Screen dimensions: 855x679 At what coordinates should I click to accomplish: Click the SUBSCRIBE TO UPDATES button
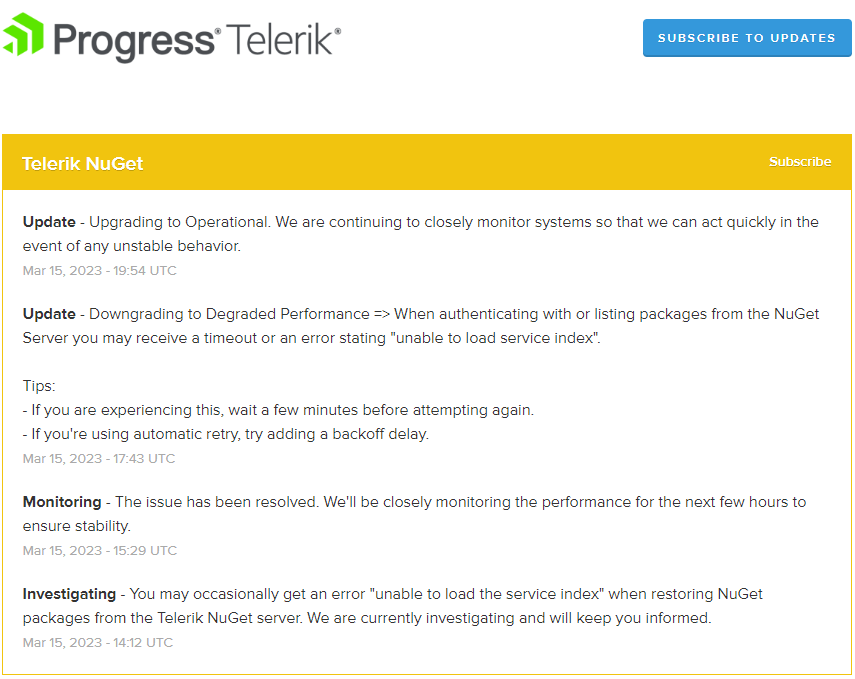click(746, 37)
